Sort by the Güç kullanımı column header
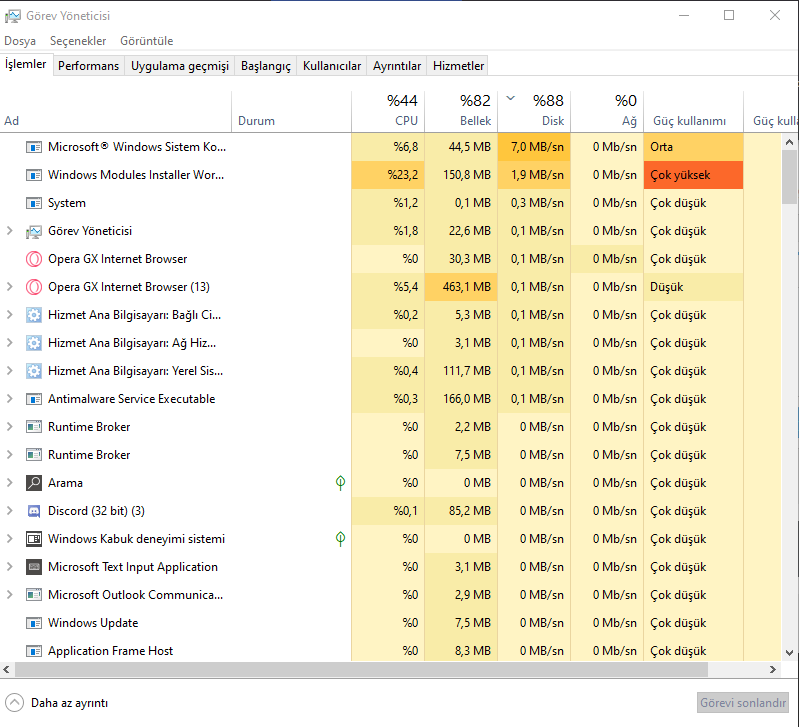799x727 pixels. [694, 111]
